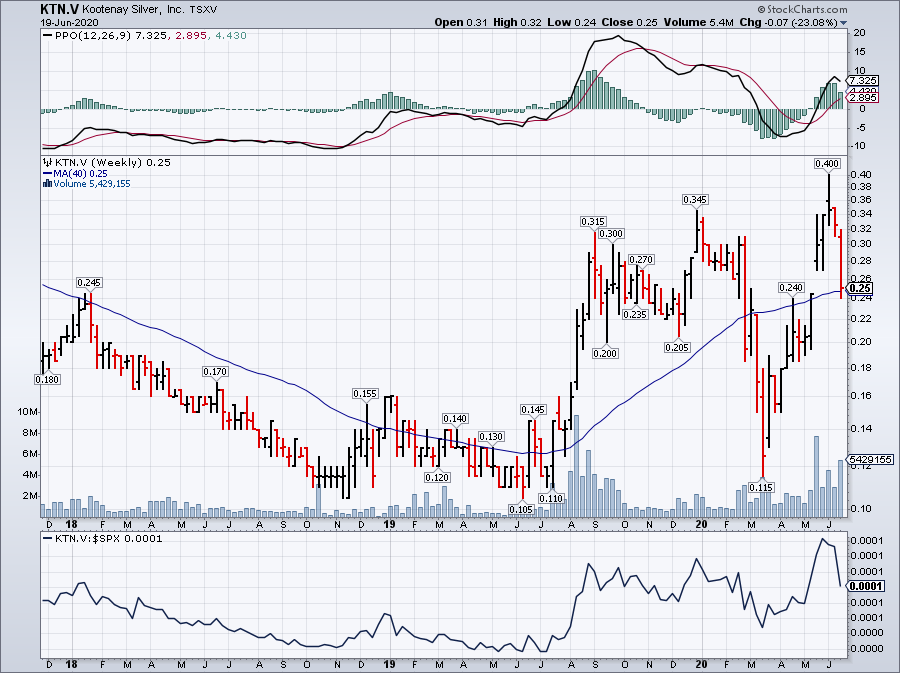Screen dimensions: 900x673
Task: Click the 0.300 price annotation
Action: 611,234
